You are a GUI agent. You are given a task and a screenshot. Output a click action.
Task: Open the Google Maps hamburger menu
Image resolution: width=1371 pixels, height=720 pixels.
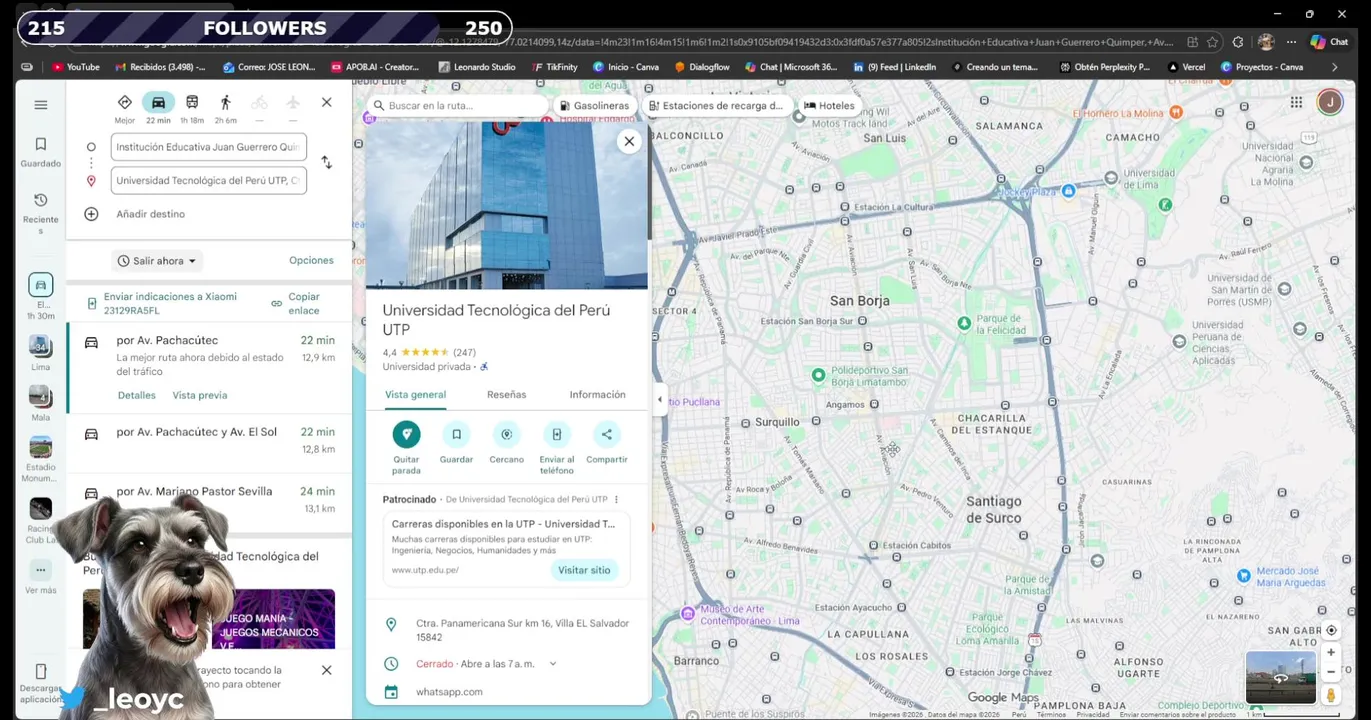click(x=41, y=105)
